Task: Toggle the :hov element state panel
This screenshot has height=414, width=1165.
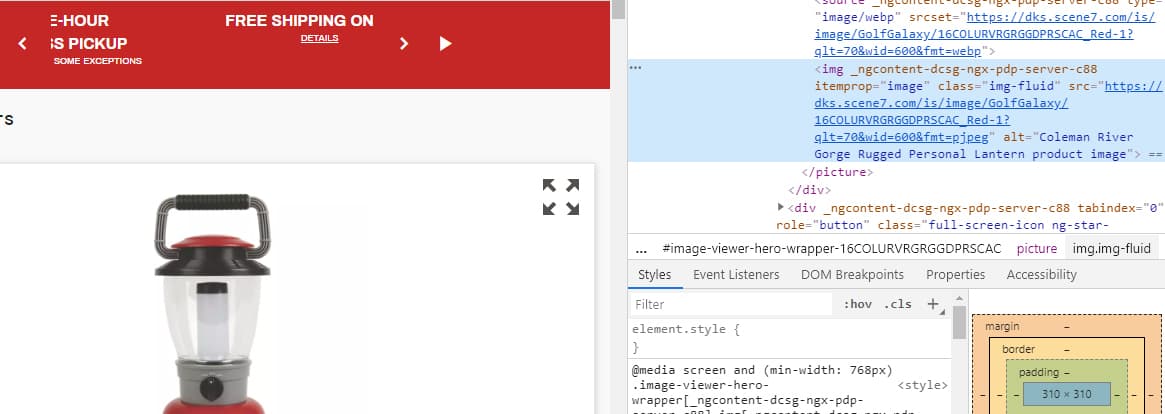Action: (x=857, y=304)
